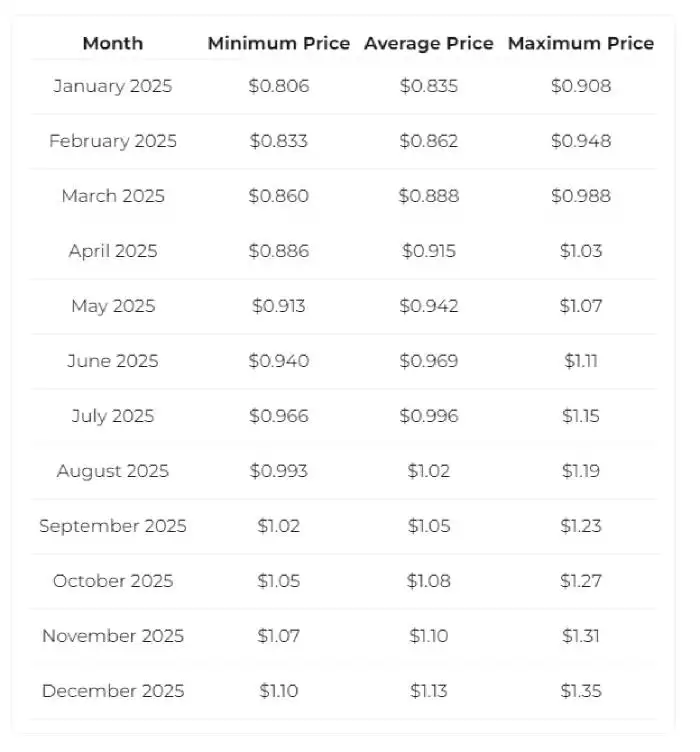Click the Maximum Price column header
This screenshot has height=752, width=700.
point(581,43)
